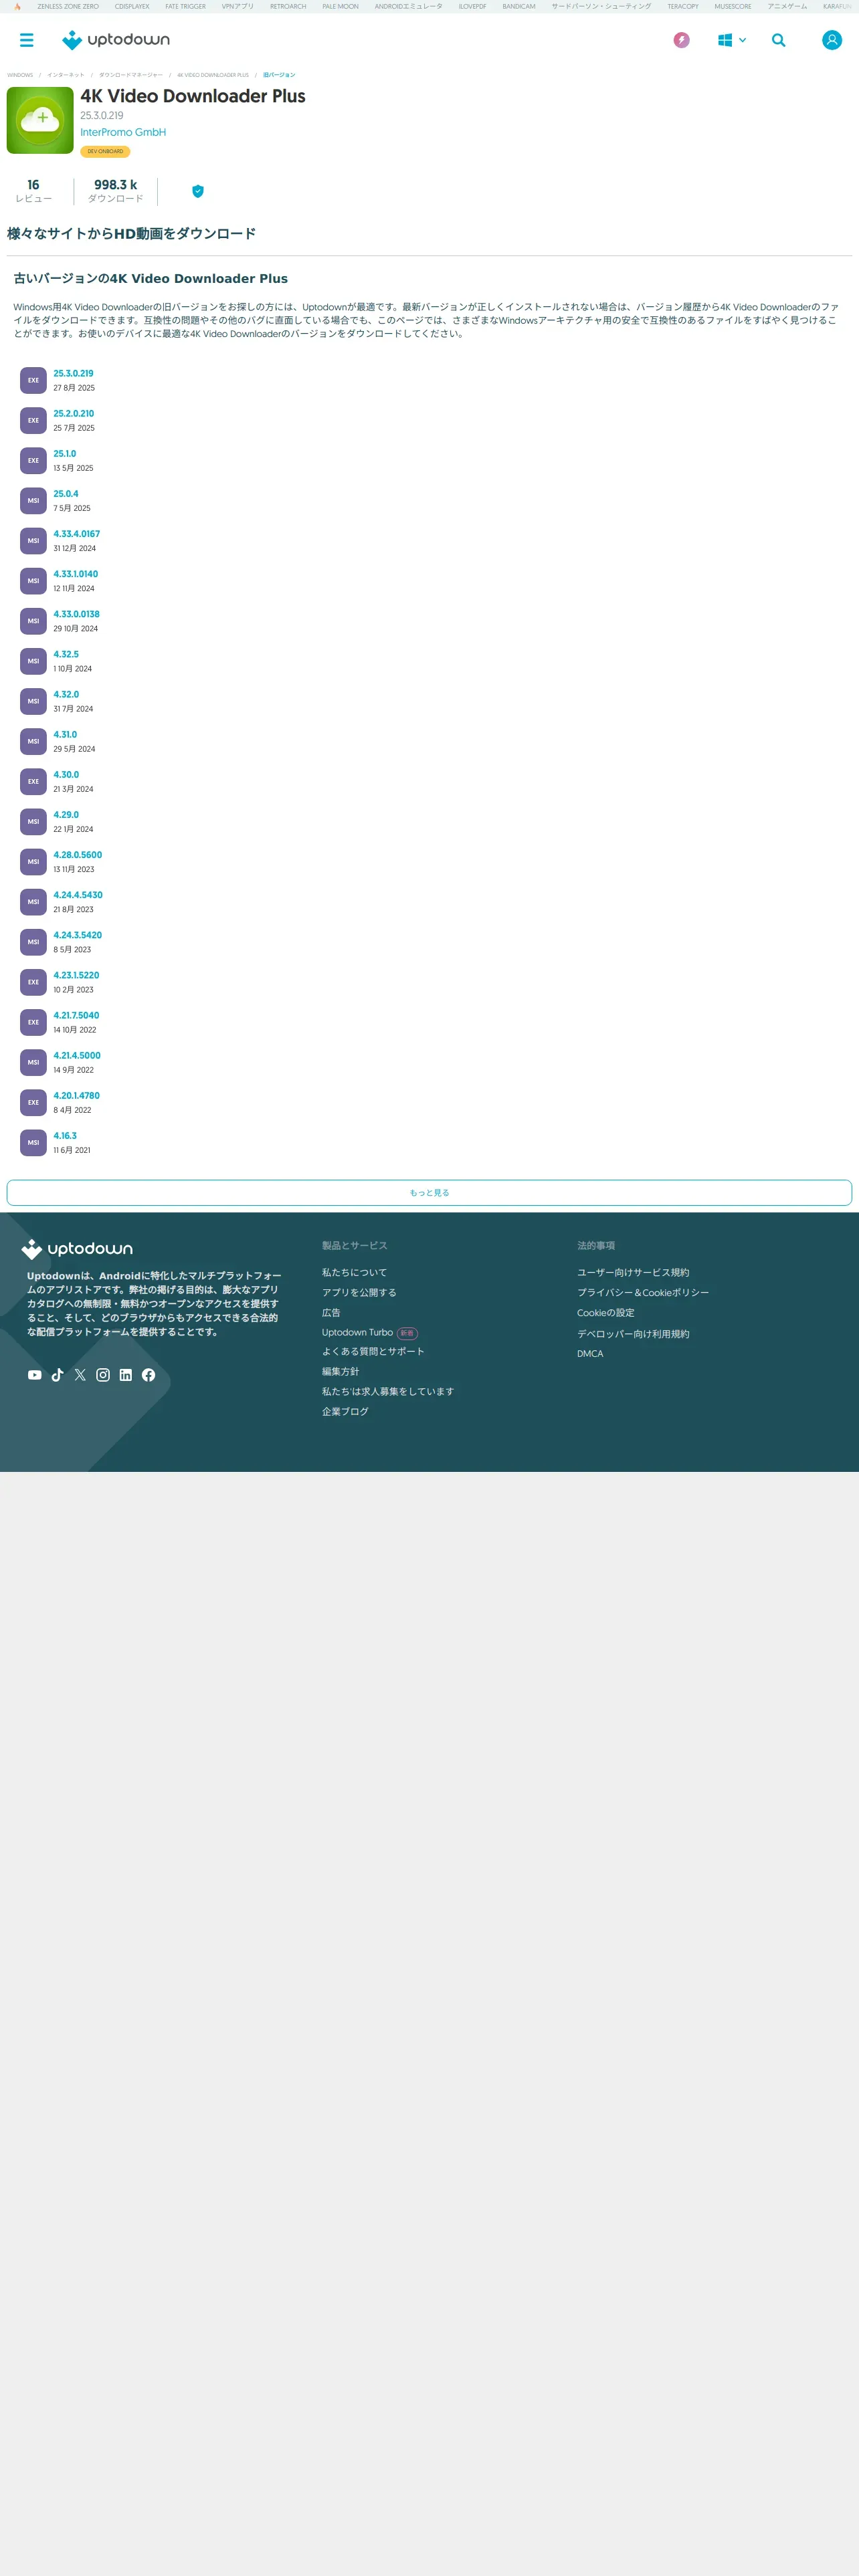The image size is (859, 2576).
Task: Open the TikTok icon in footer
Action: click(57, 1375)
